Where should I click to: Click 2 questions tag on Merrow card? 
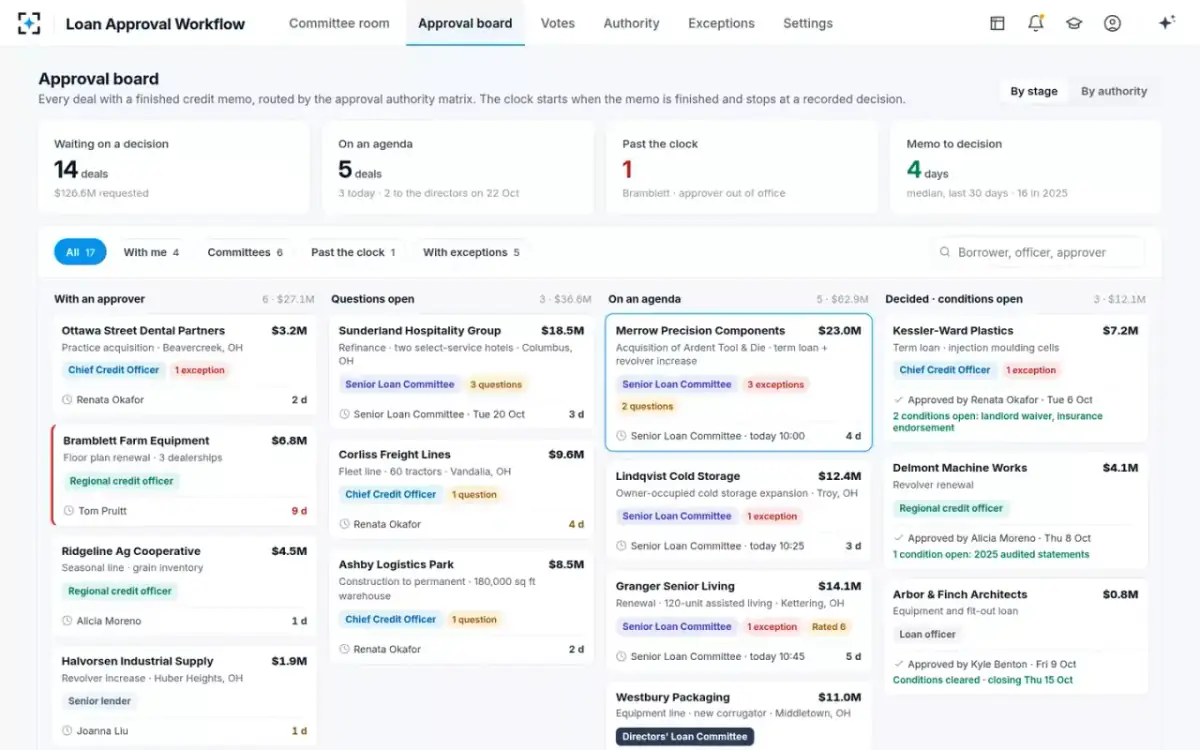[648, 406]
